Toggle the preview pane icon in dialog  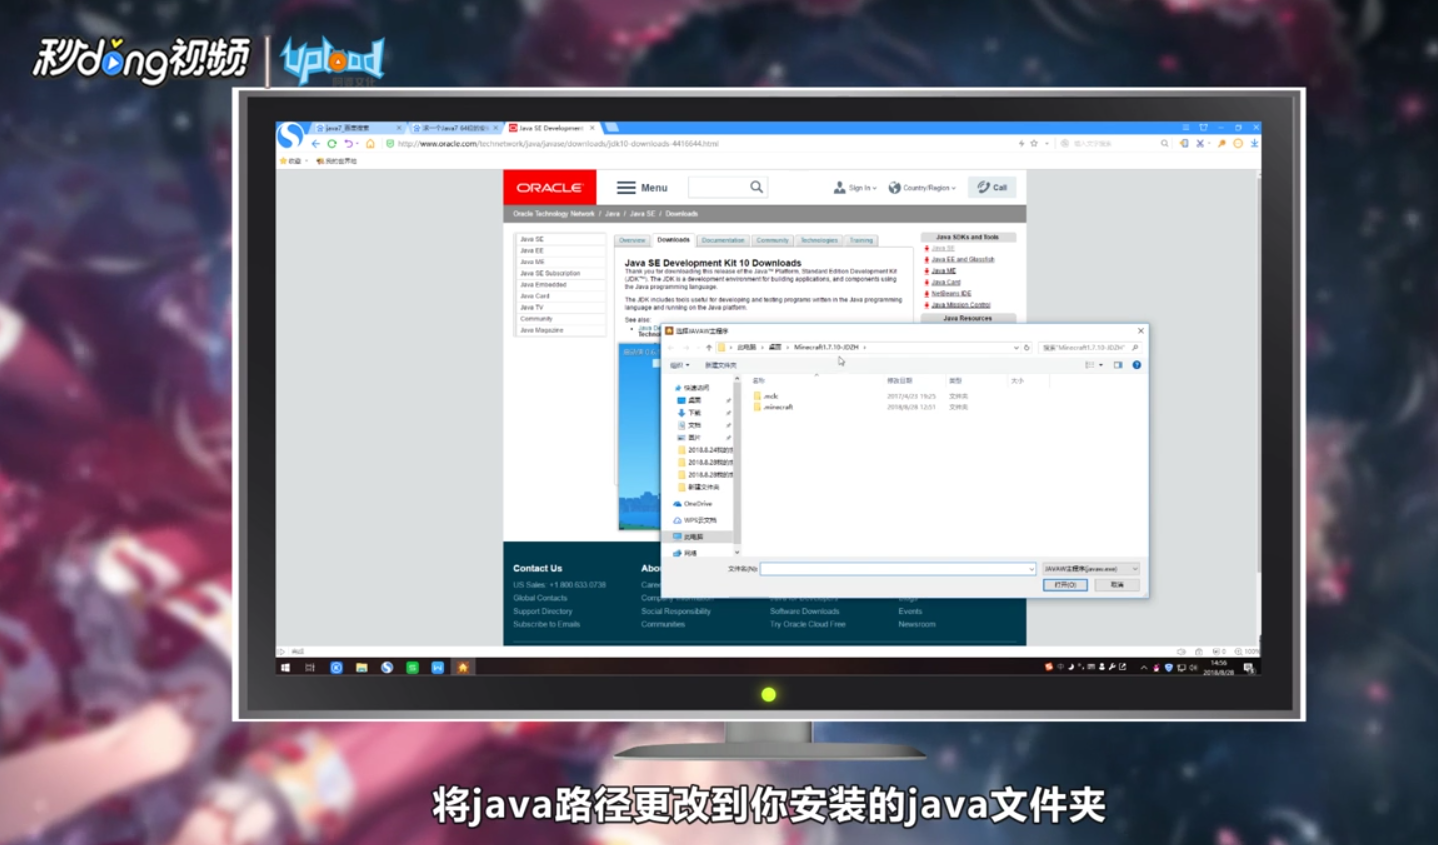point(1118,365)
